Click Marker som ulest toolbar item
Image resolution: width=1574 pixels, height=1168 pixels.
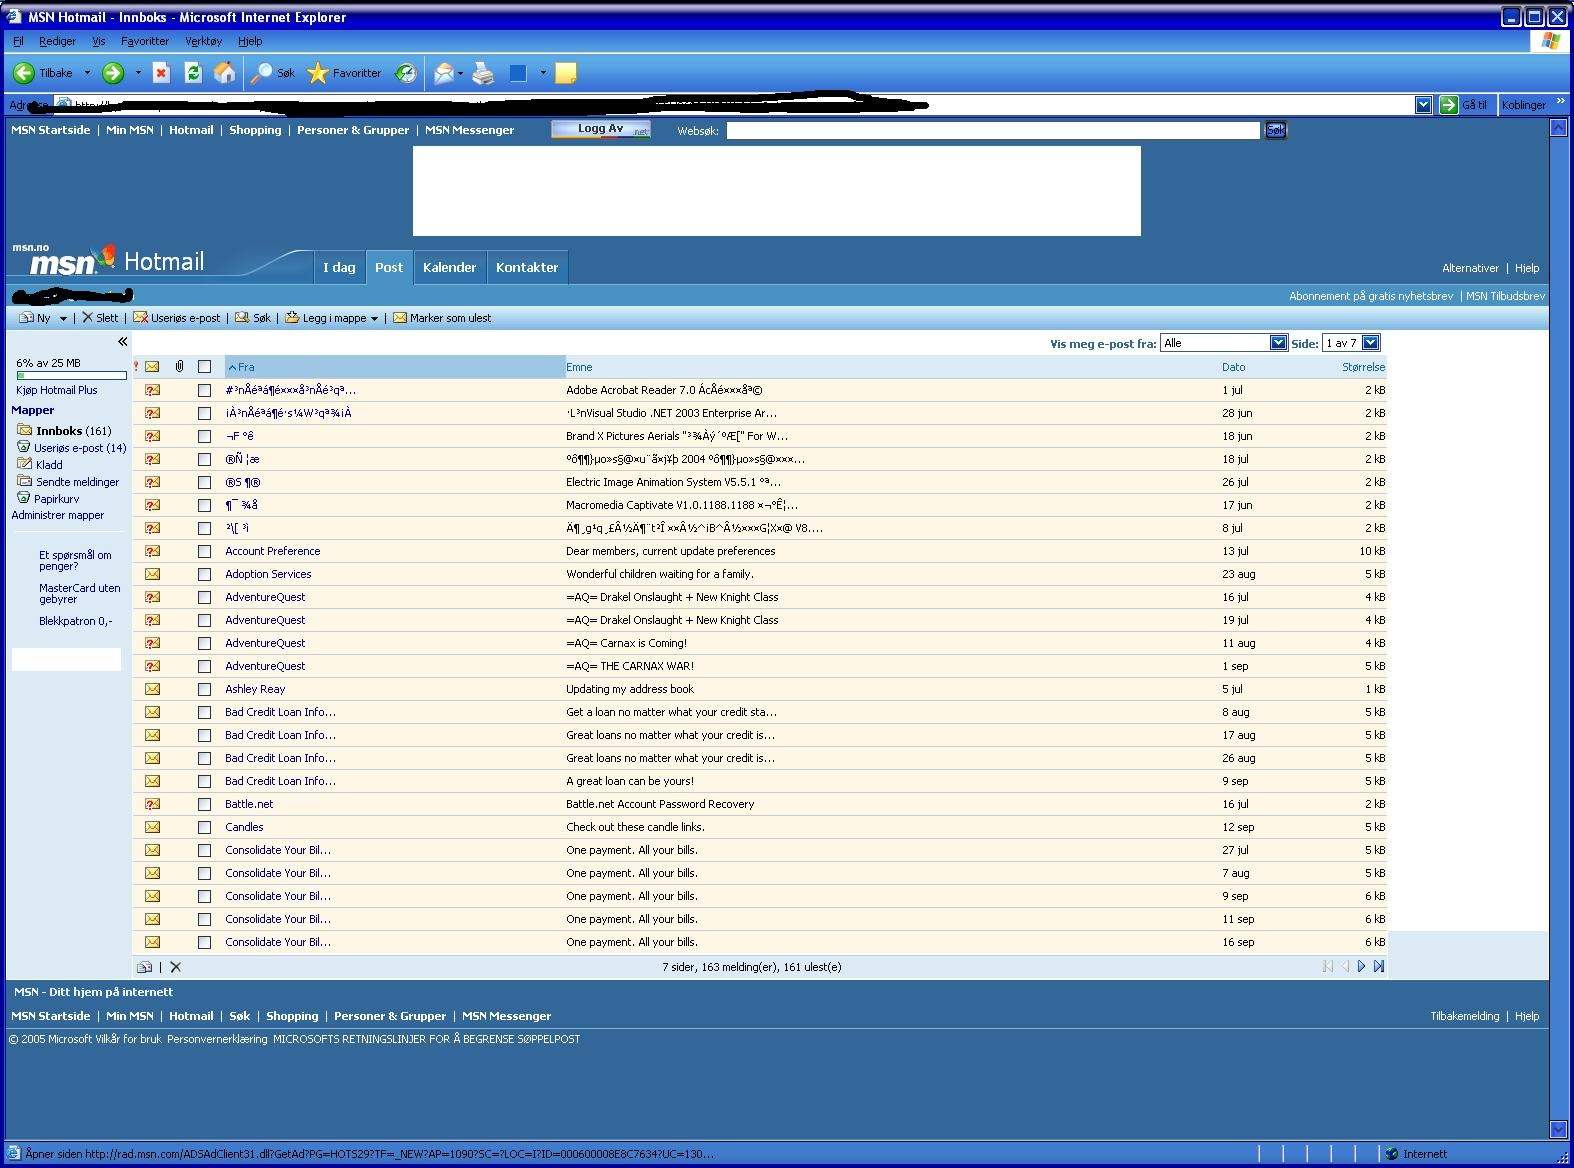click(x=442, y=318)
